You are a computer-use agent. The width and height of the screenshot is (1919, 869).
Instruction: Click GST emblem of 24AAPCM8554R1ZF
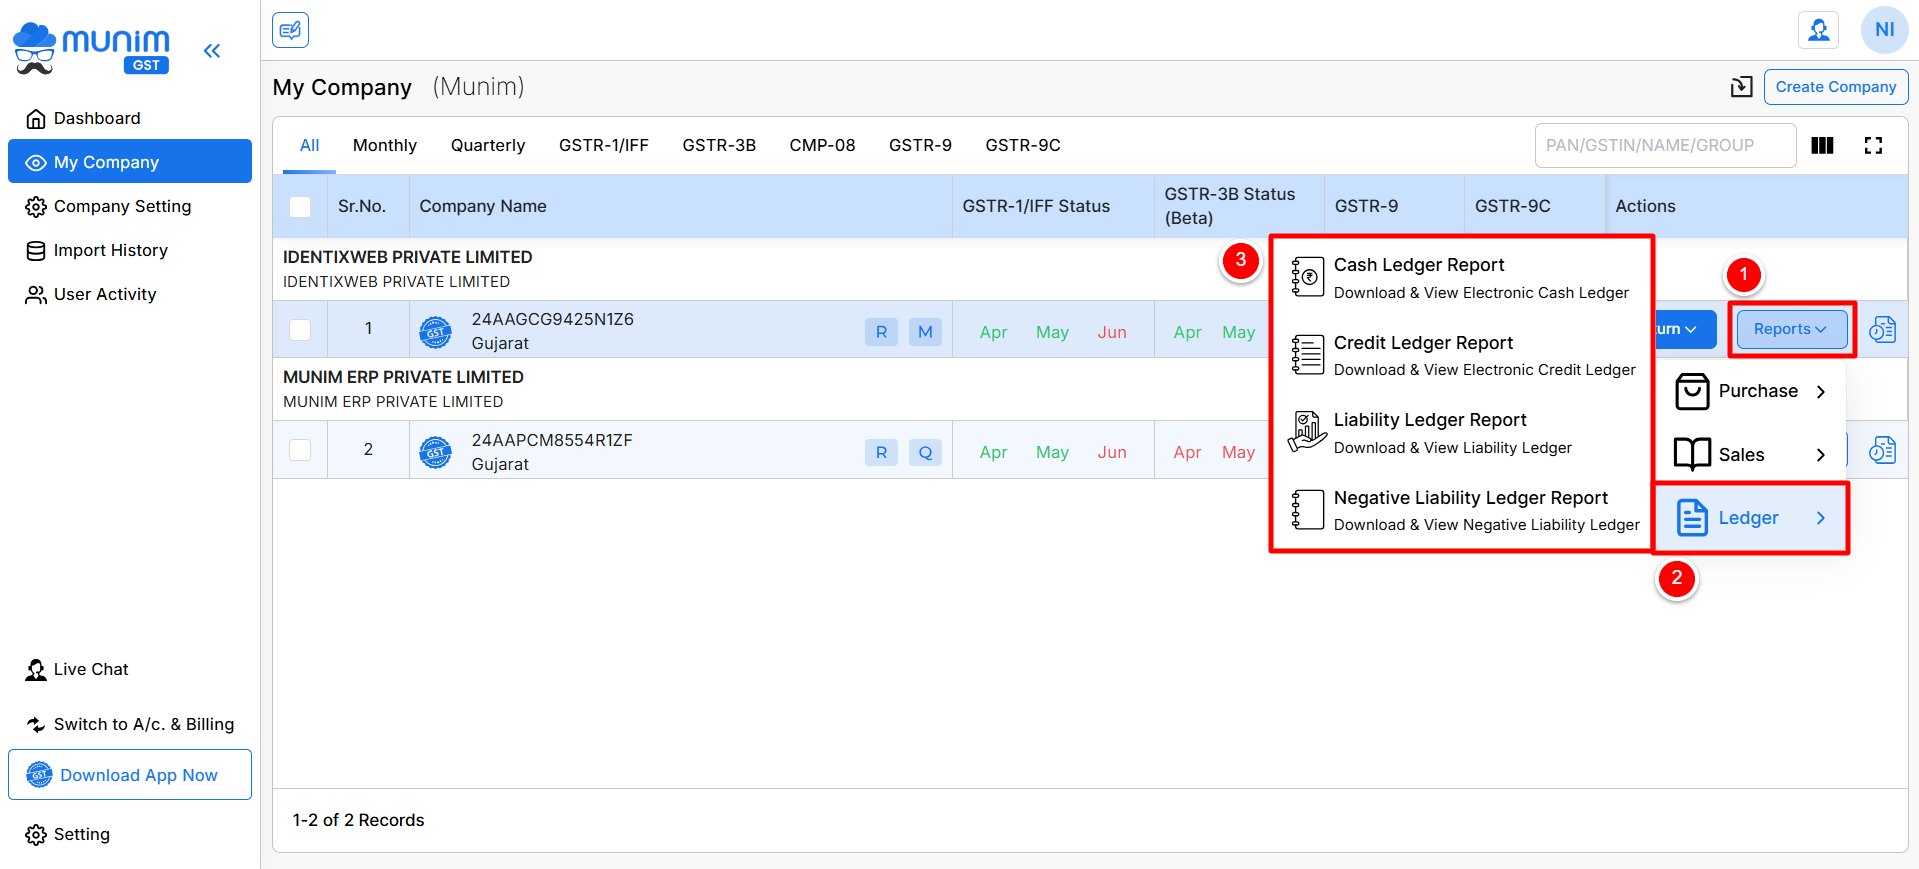click(x=435, y=452)
